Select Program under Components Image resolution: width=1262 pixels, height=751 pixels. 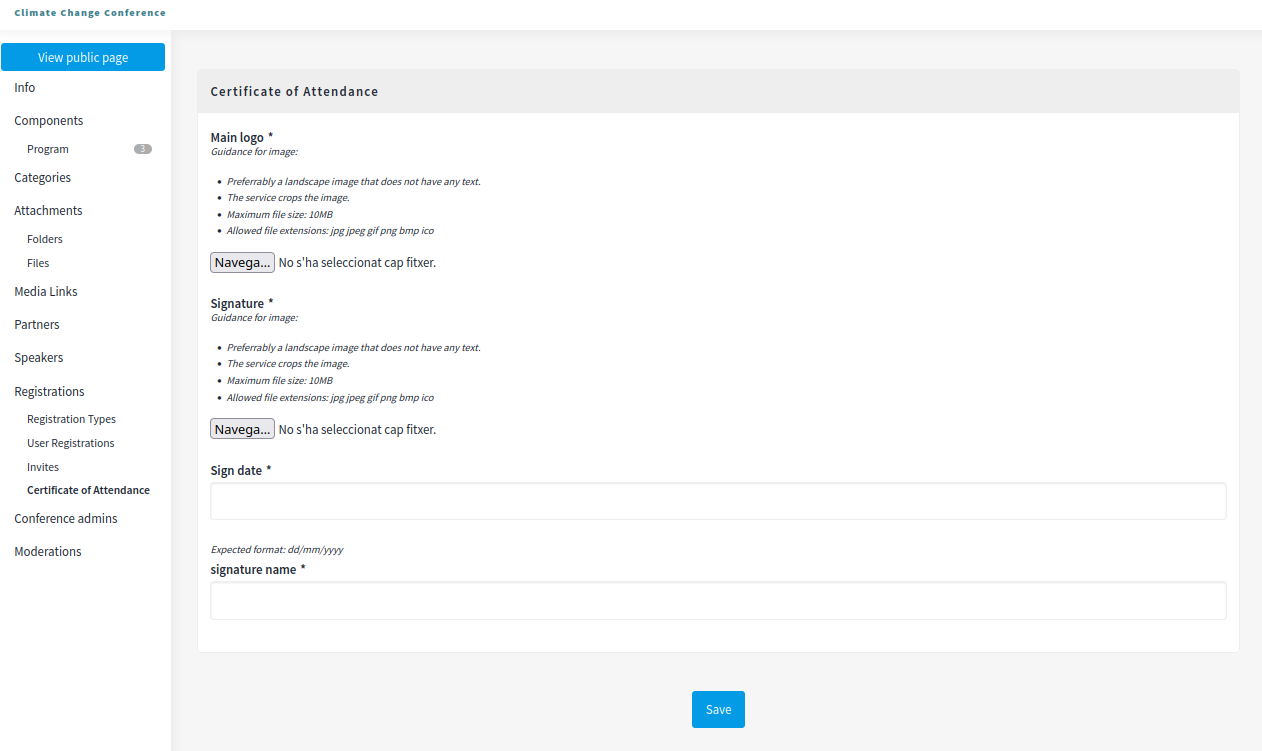point(48,149)
